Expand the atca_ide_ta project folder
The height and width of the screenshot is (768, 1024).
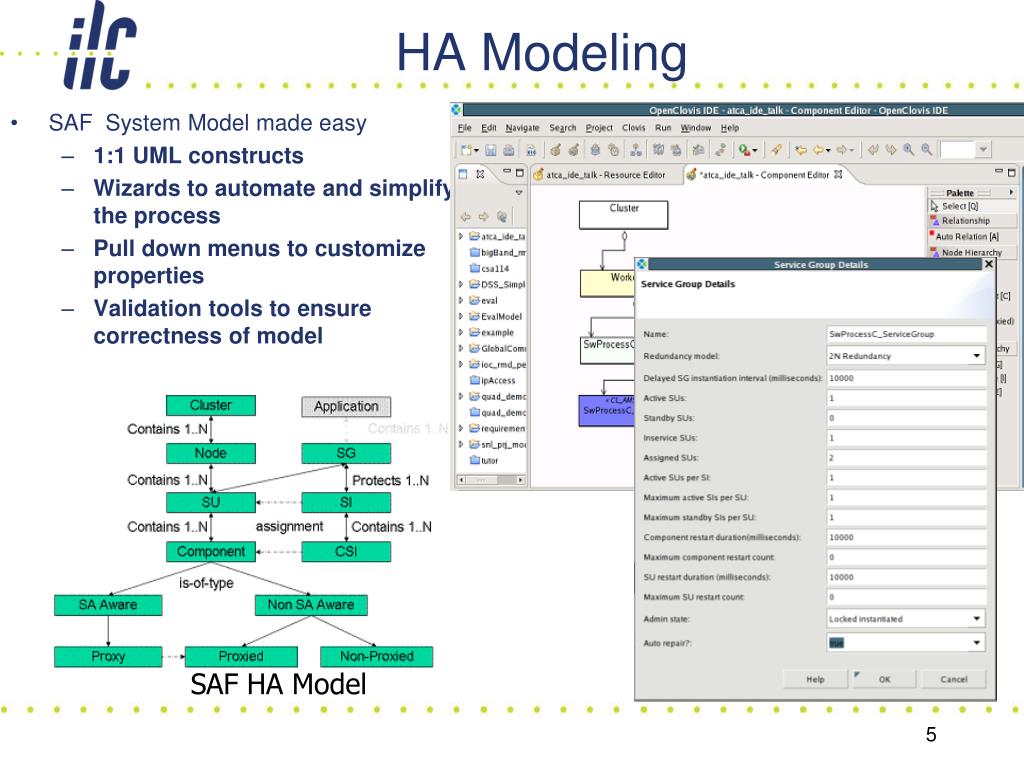point(461,236)
